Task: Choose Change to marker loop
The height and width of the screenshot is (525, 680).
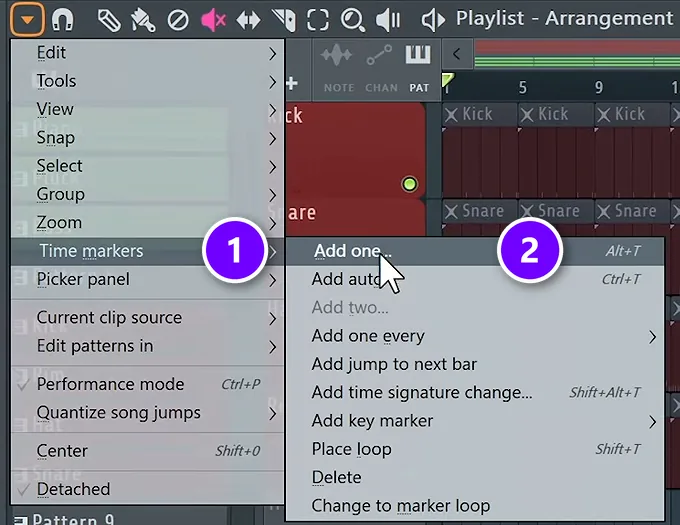Action: 475,506
